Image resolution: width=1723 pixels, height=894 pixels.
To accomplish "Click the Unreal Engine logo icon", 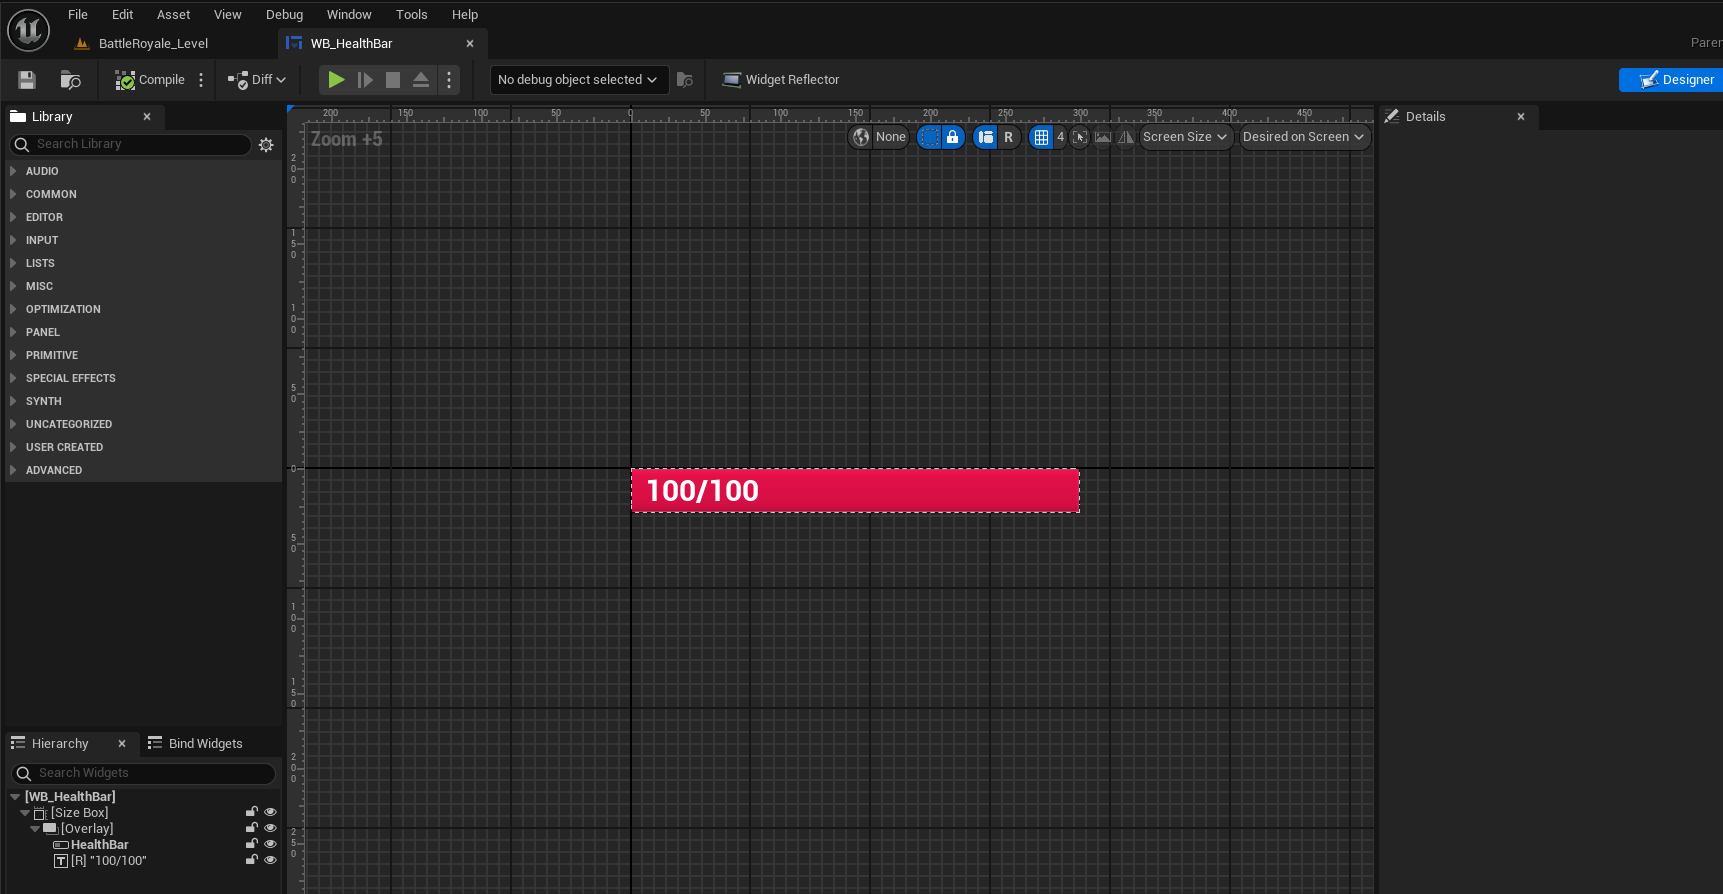I will pyautogui.click(x=28, y=31).
